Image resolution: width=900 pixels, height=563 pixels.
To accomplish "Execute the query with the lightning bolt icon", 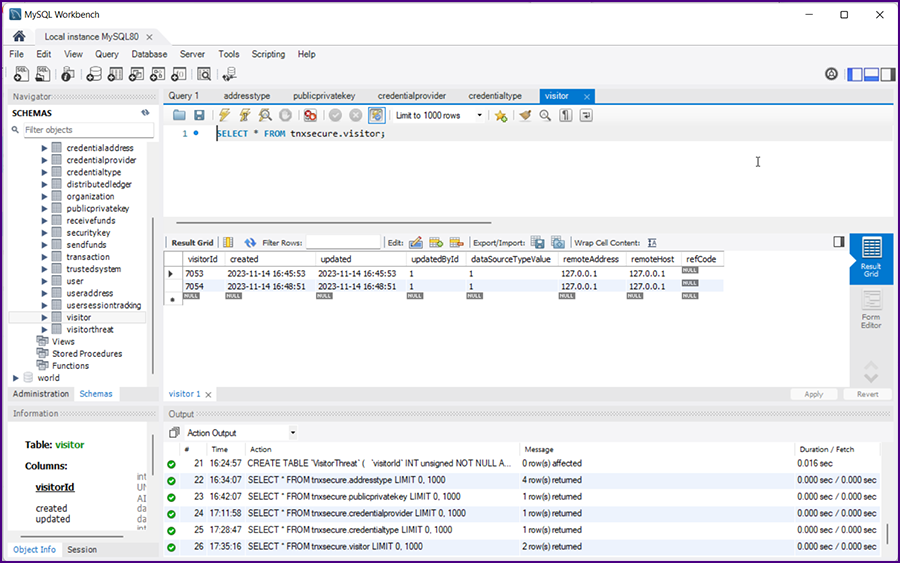I will point(225,116).
